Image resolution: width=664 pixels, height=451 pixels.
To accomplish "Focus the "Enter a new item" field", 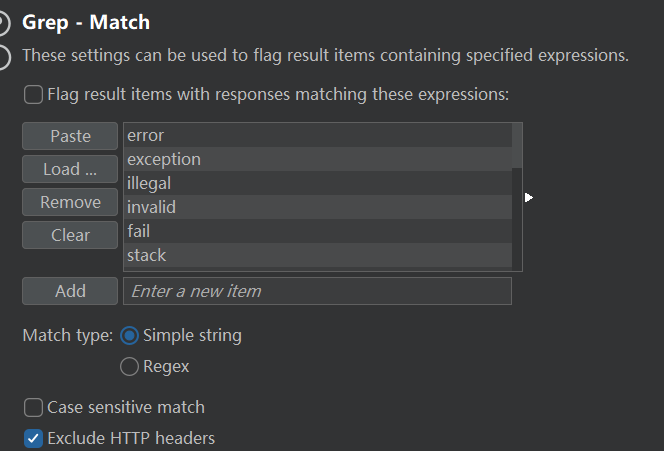I will (x=317, y=291).
